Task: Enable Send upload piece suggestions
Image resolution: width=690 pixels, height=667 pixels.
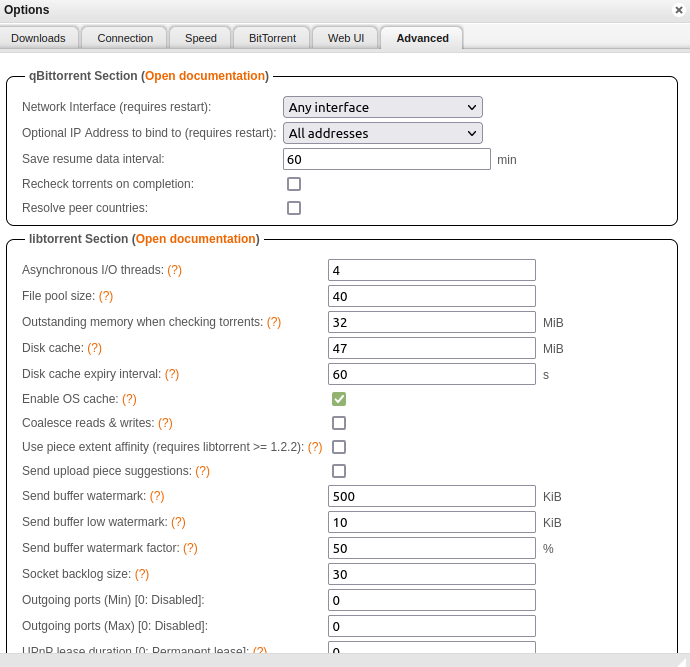Action: click(339, 471)
